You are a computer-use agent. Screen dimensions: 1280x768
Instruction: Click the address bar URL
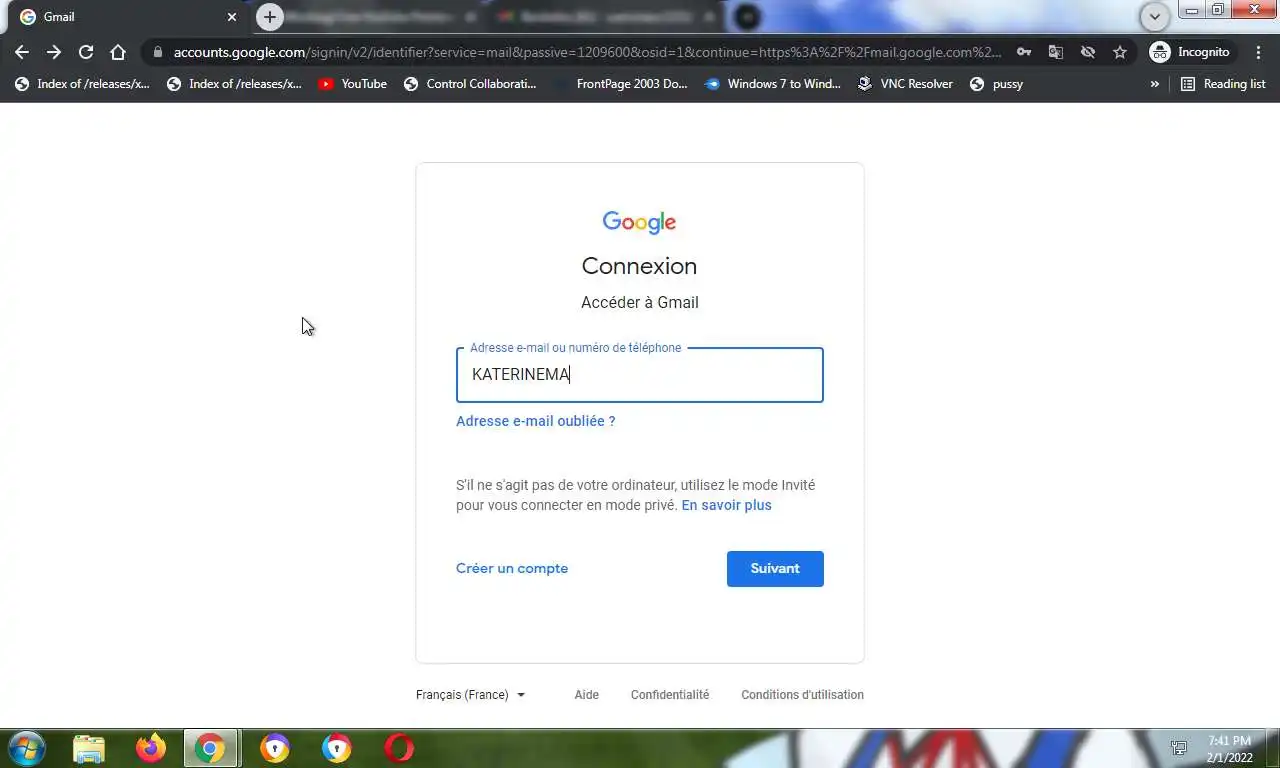(587, 52)
